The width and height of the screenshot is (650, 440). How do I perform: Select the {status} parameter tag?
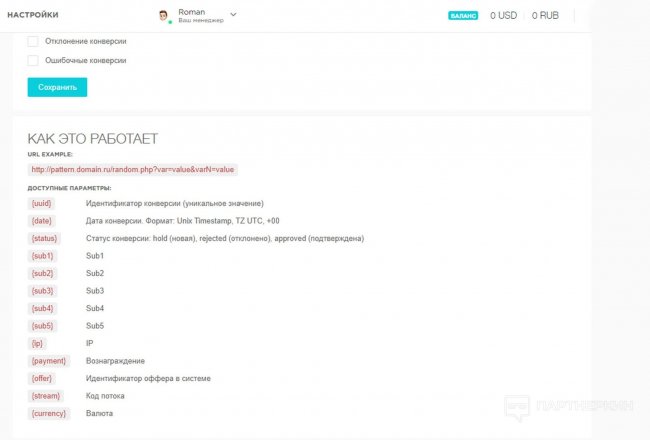(44, 238)
